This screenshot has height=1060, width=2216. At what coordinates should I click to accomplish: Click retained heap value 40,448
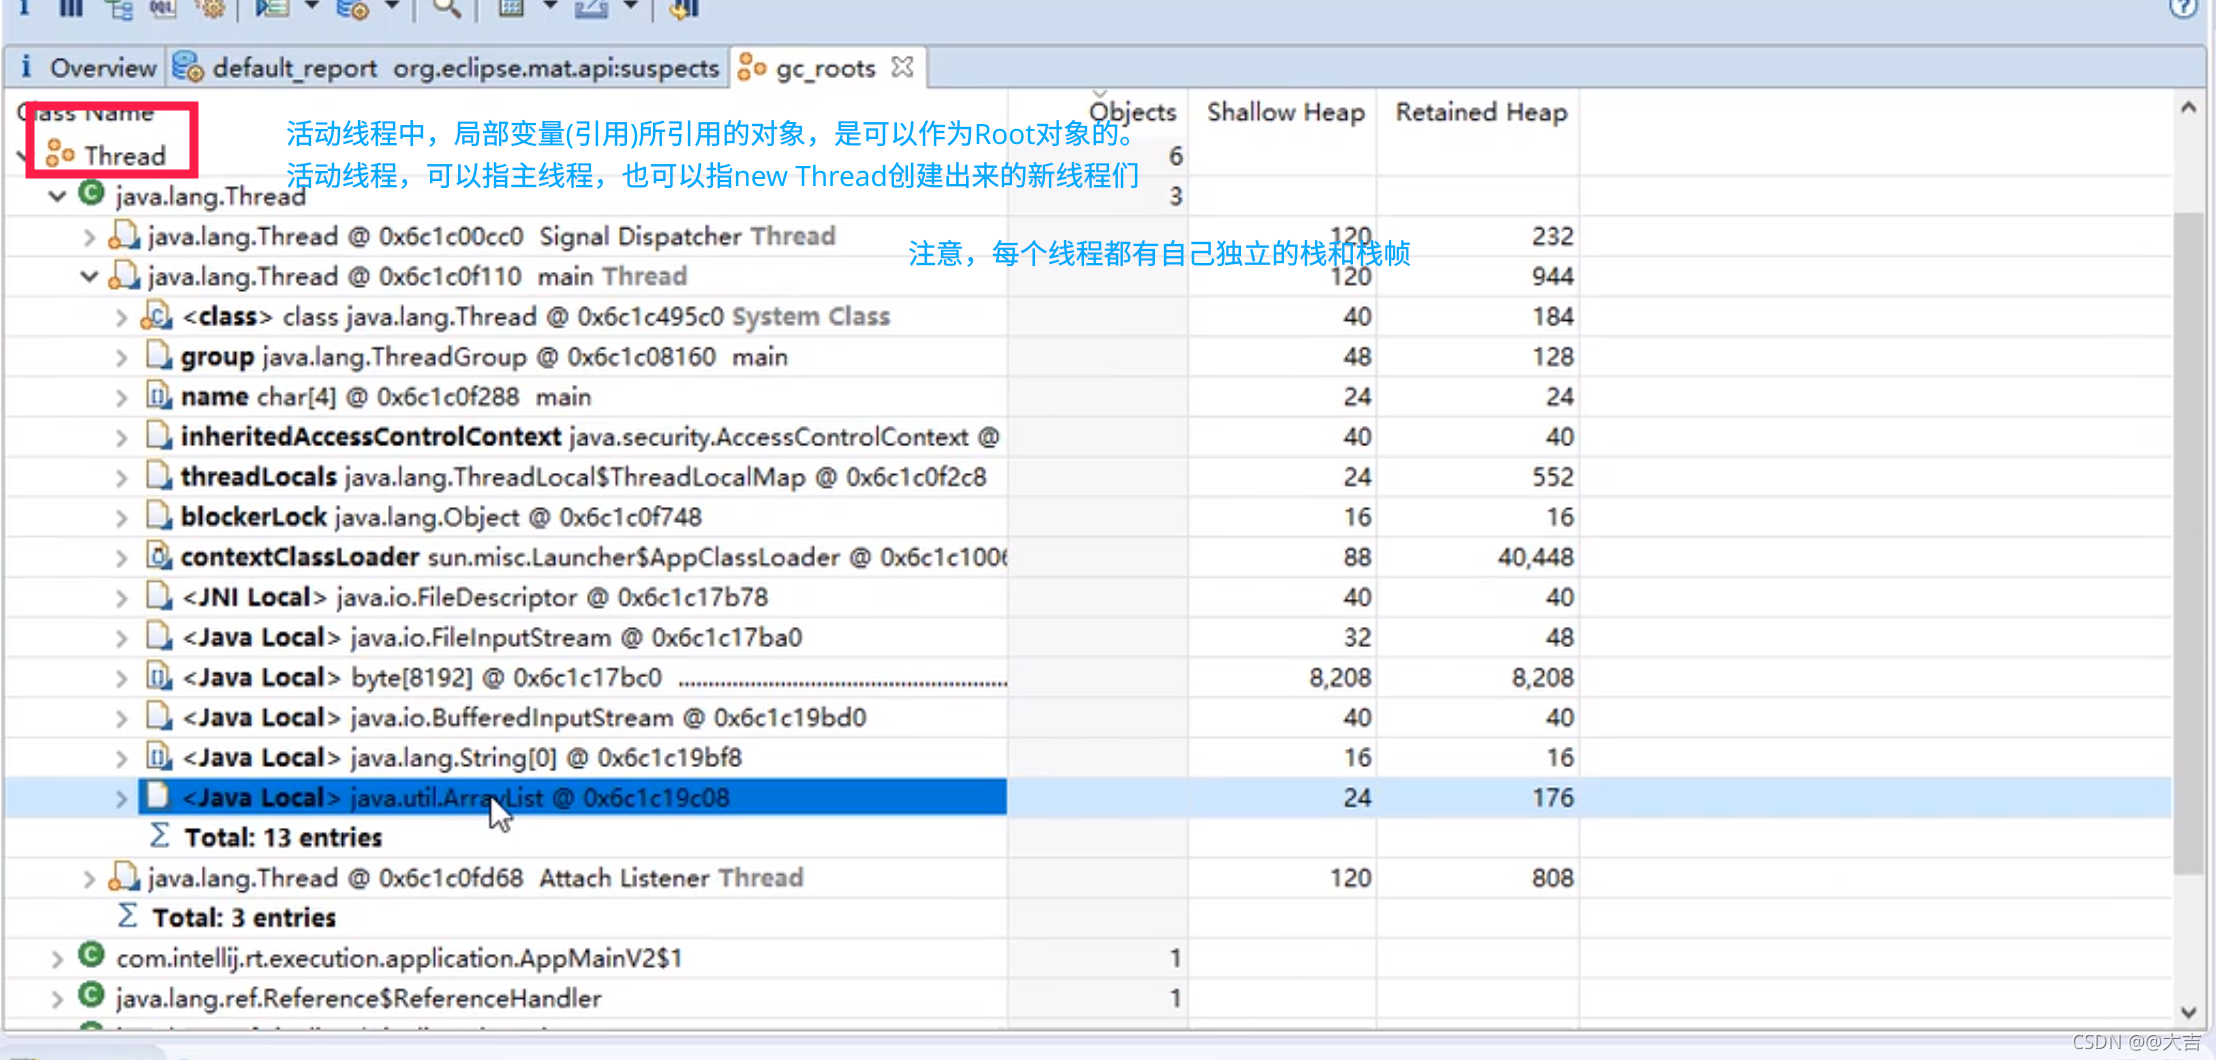point(1535,557)
